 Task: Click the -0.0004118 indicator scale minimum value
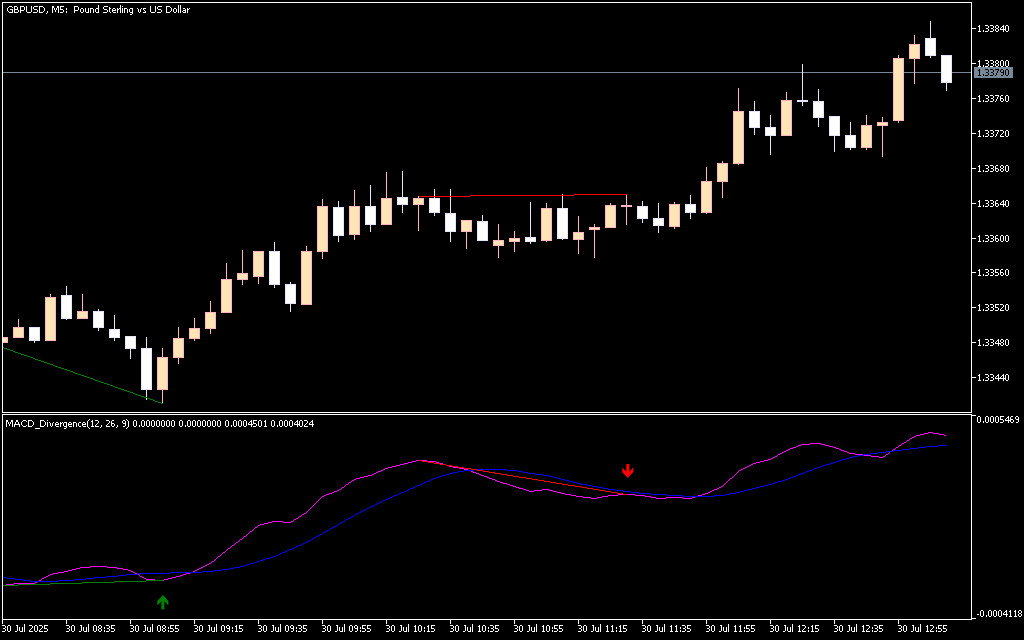996,613
